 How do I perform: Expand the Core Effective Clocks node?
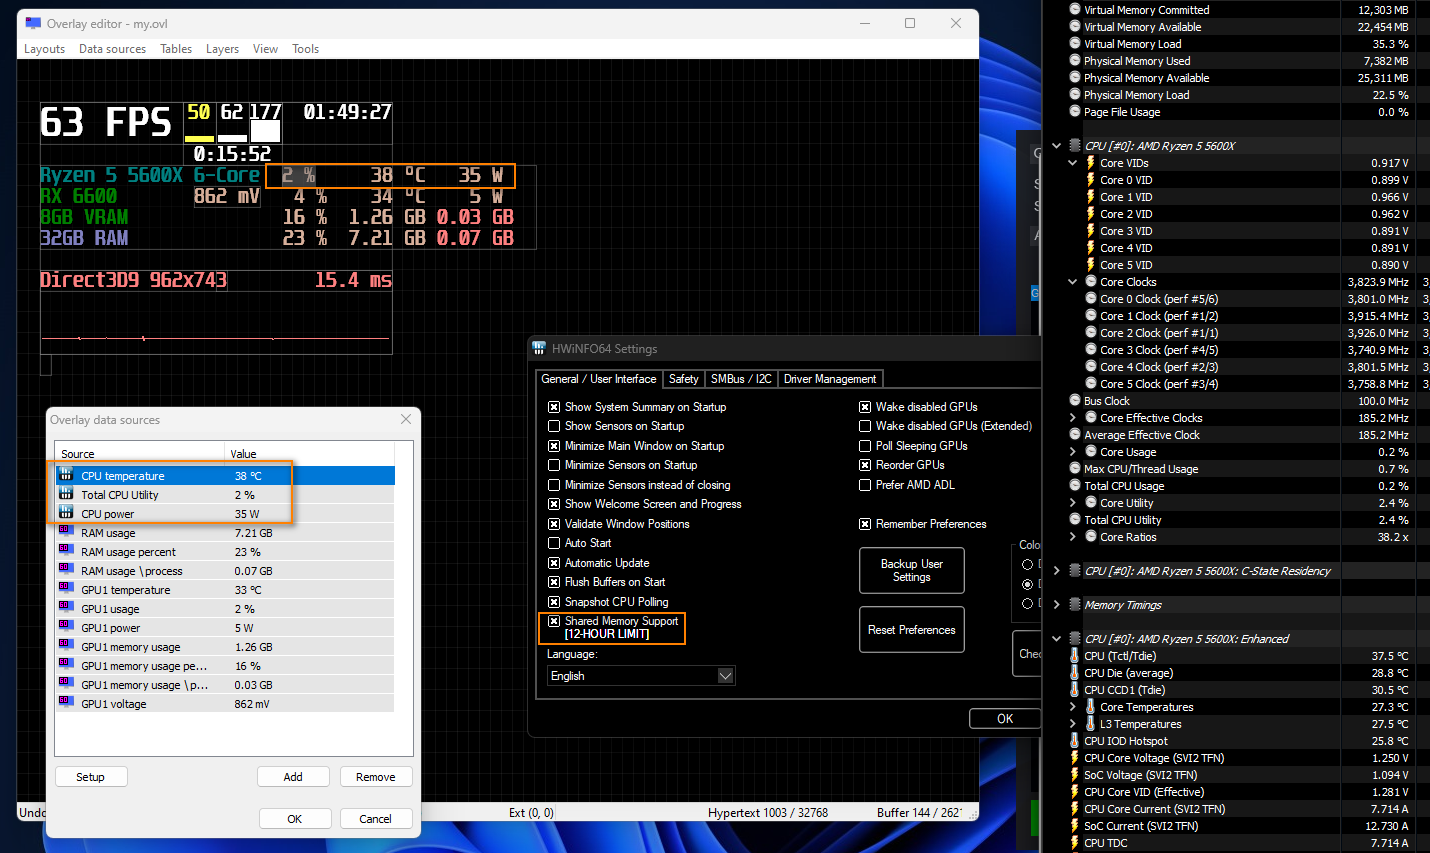pos(1073,418)
